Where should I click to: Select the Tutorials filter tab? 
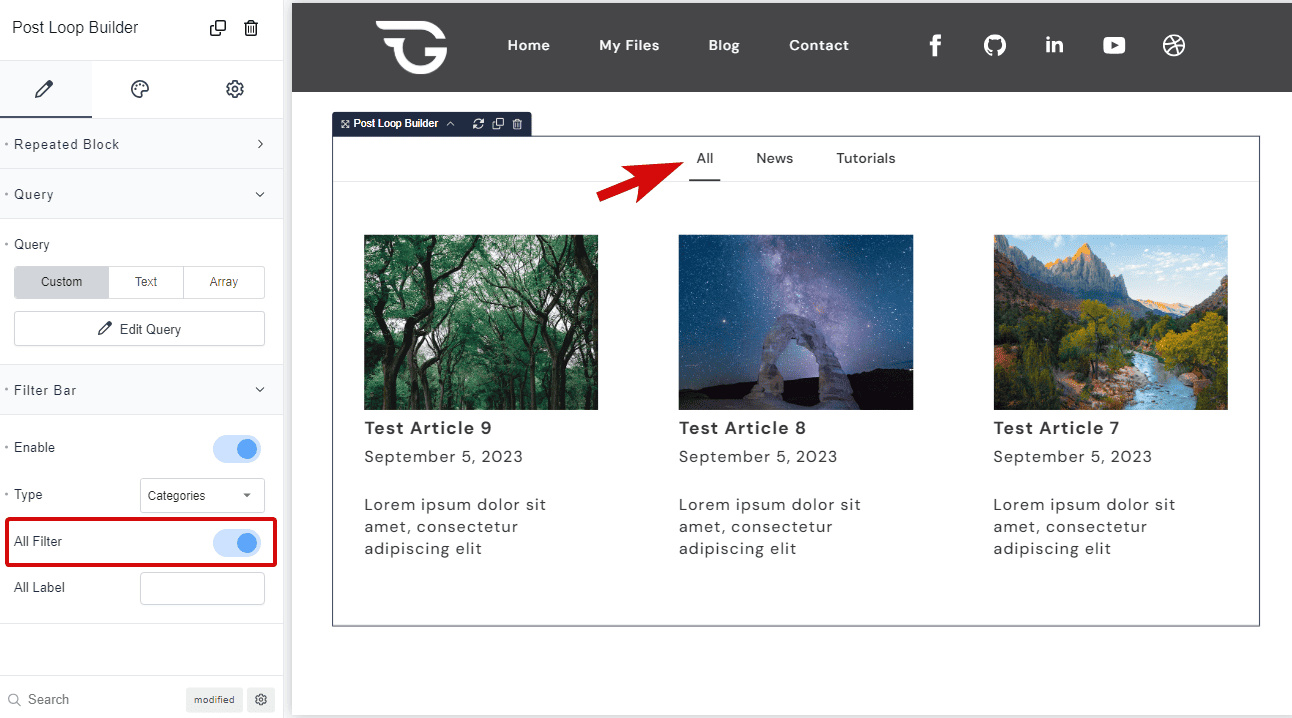(865, 158)
